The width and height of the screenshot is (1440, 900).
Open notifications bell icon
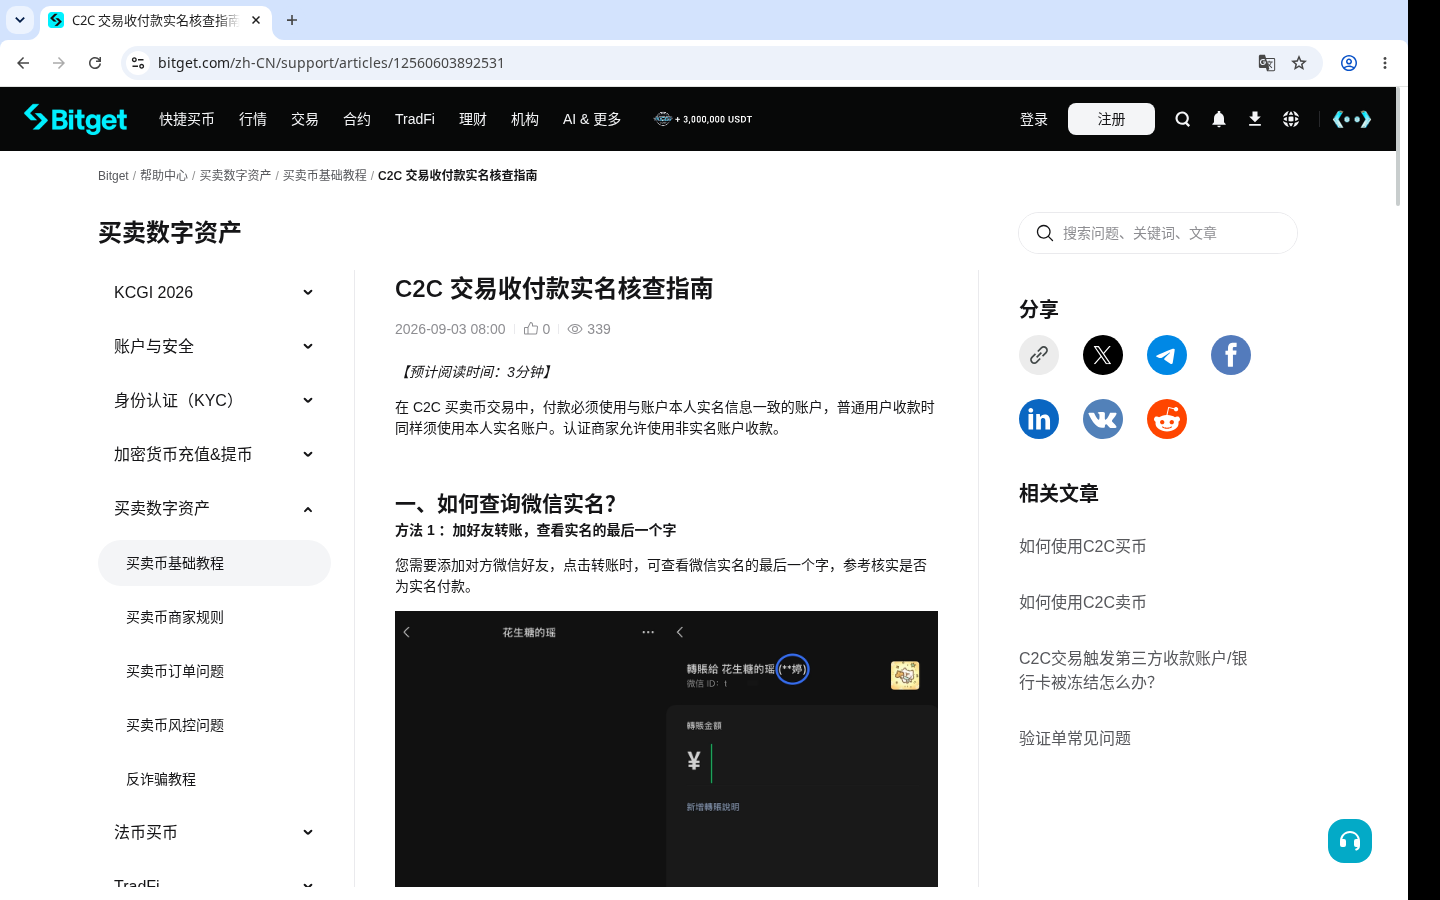(1219, 119)
